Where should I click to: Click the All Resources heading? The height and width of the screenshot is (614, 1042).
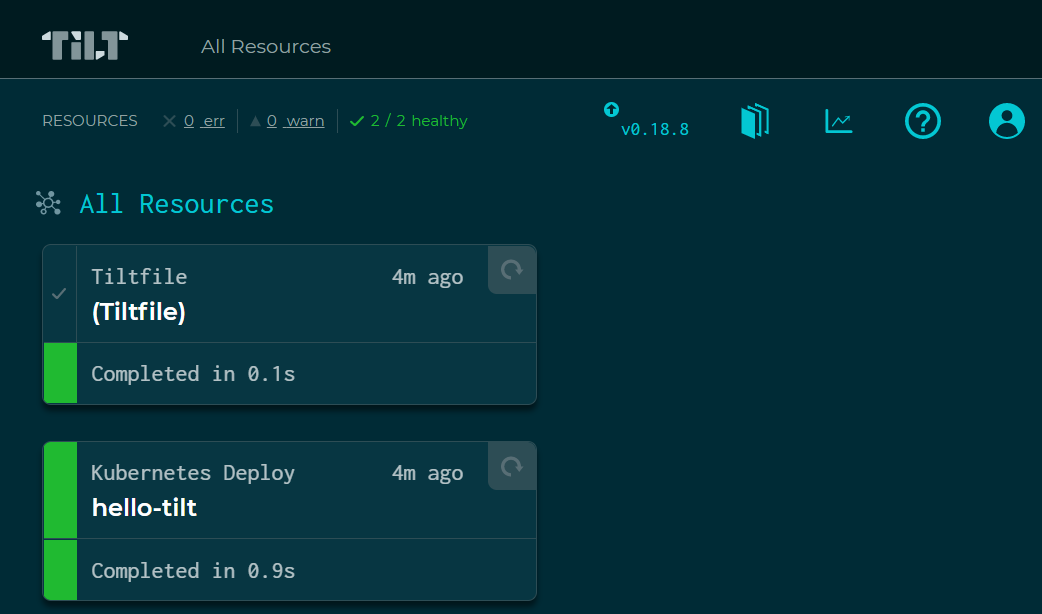point(177,204)
